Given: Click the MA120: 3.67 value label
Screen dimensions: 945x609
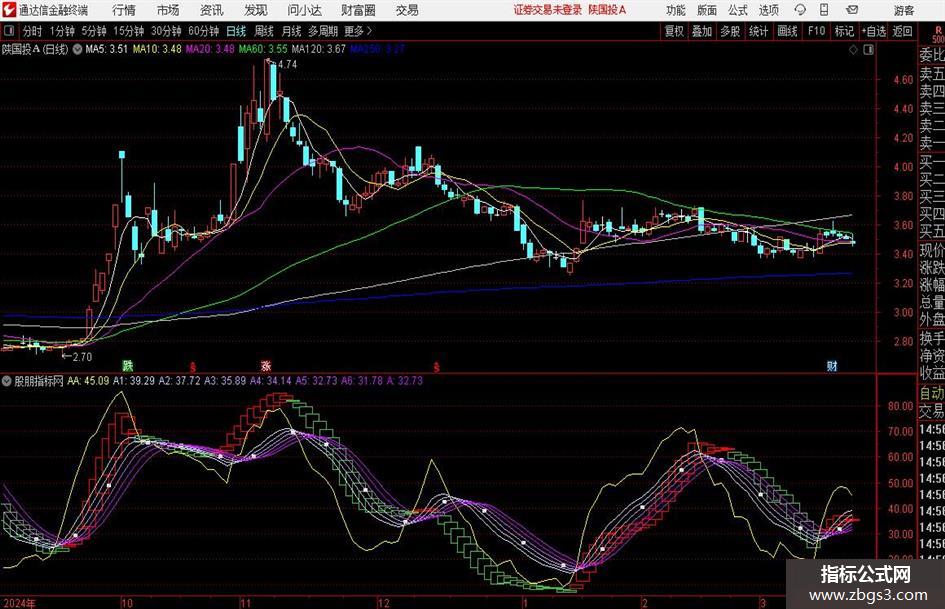Looking at the screenshot, I should 318,49.
